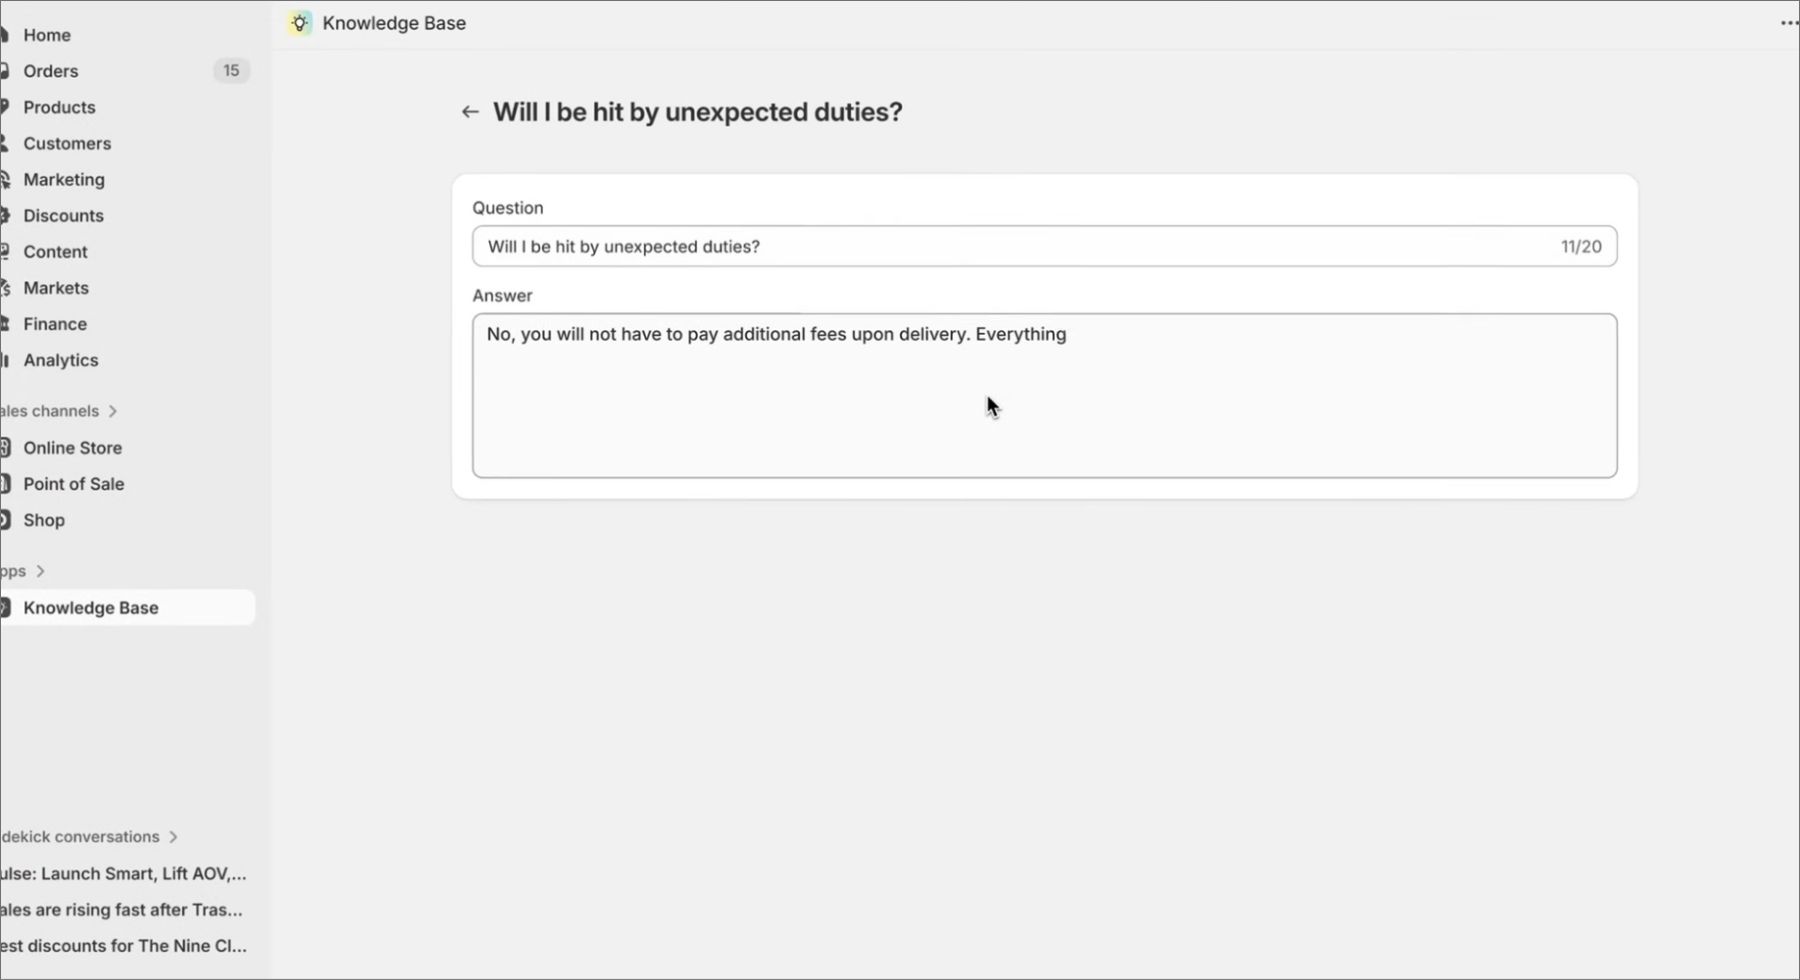Image resolution: width=1800 pixels, height=980 pixels.
Task: Open the conversation about discounts for The Nine
Action: point(123,946)
